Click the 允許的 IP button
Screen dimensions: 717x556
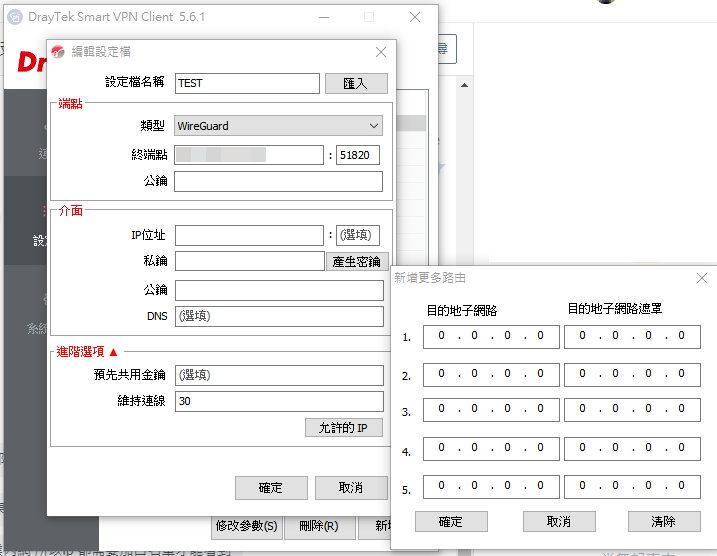point(344,428)
